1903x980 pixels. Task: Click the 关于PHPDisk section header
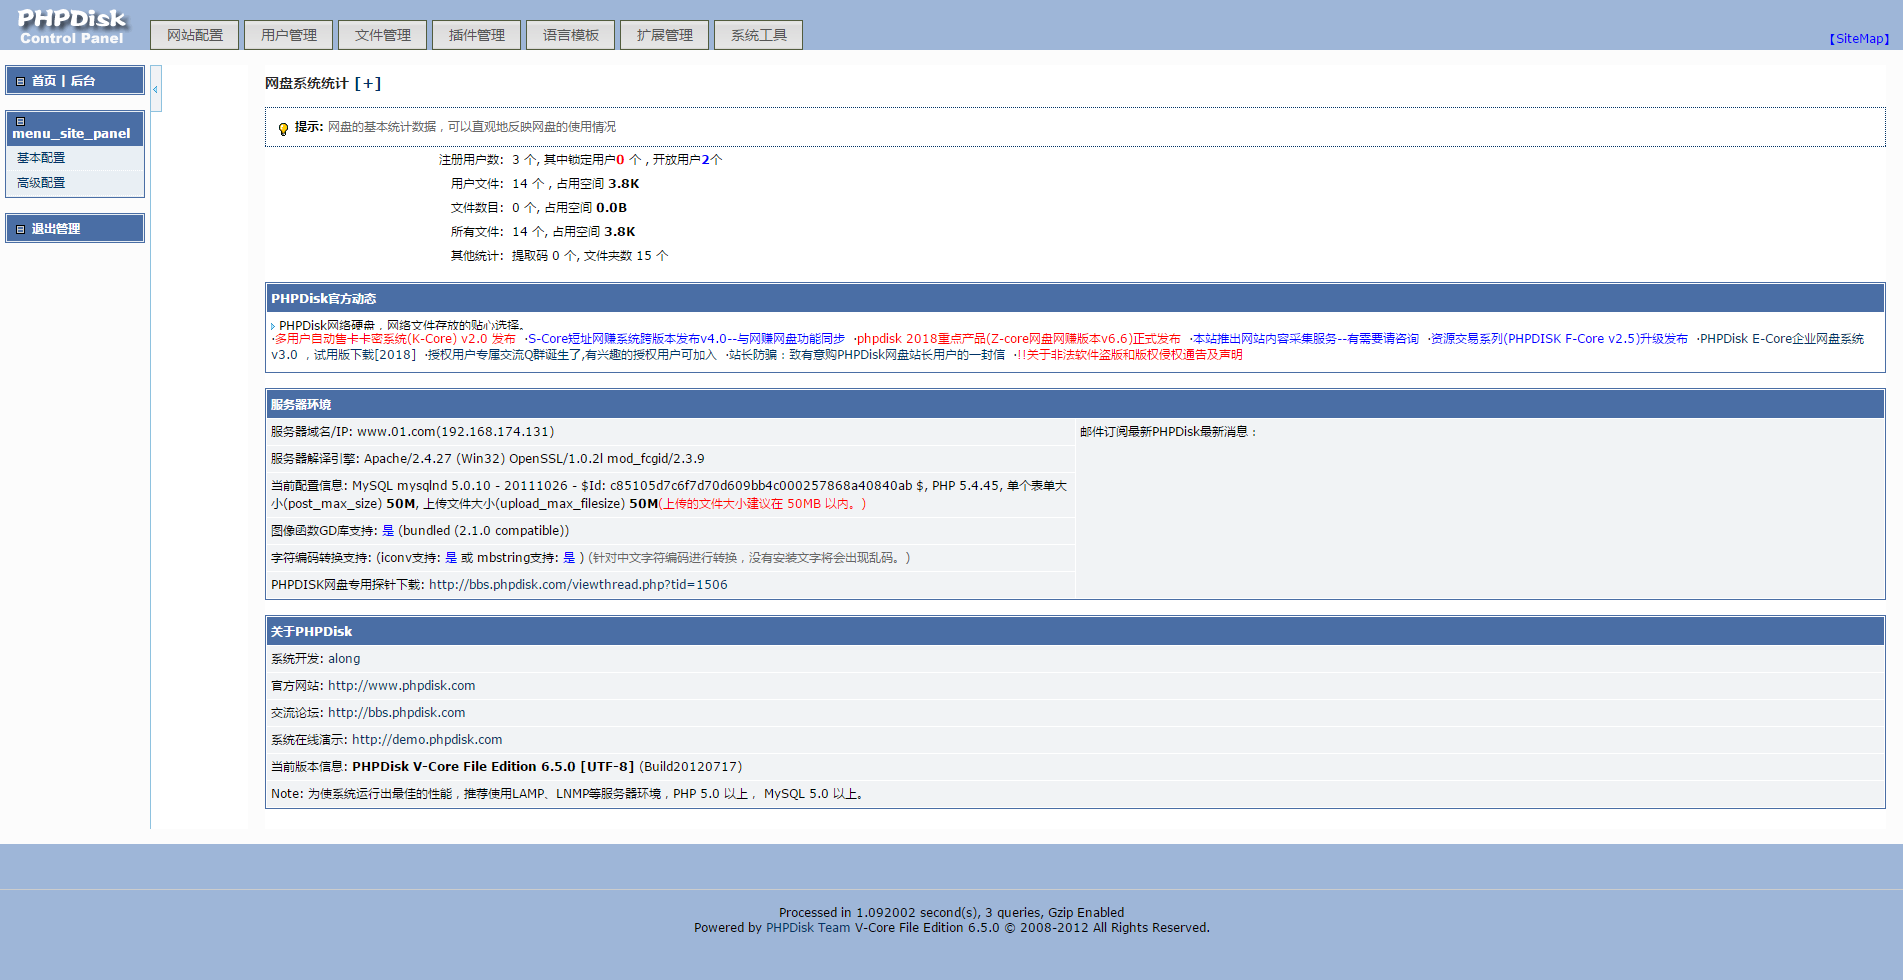tap(1075, 631)
